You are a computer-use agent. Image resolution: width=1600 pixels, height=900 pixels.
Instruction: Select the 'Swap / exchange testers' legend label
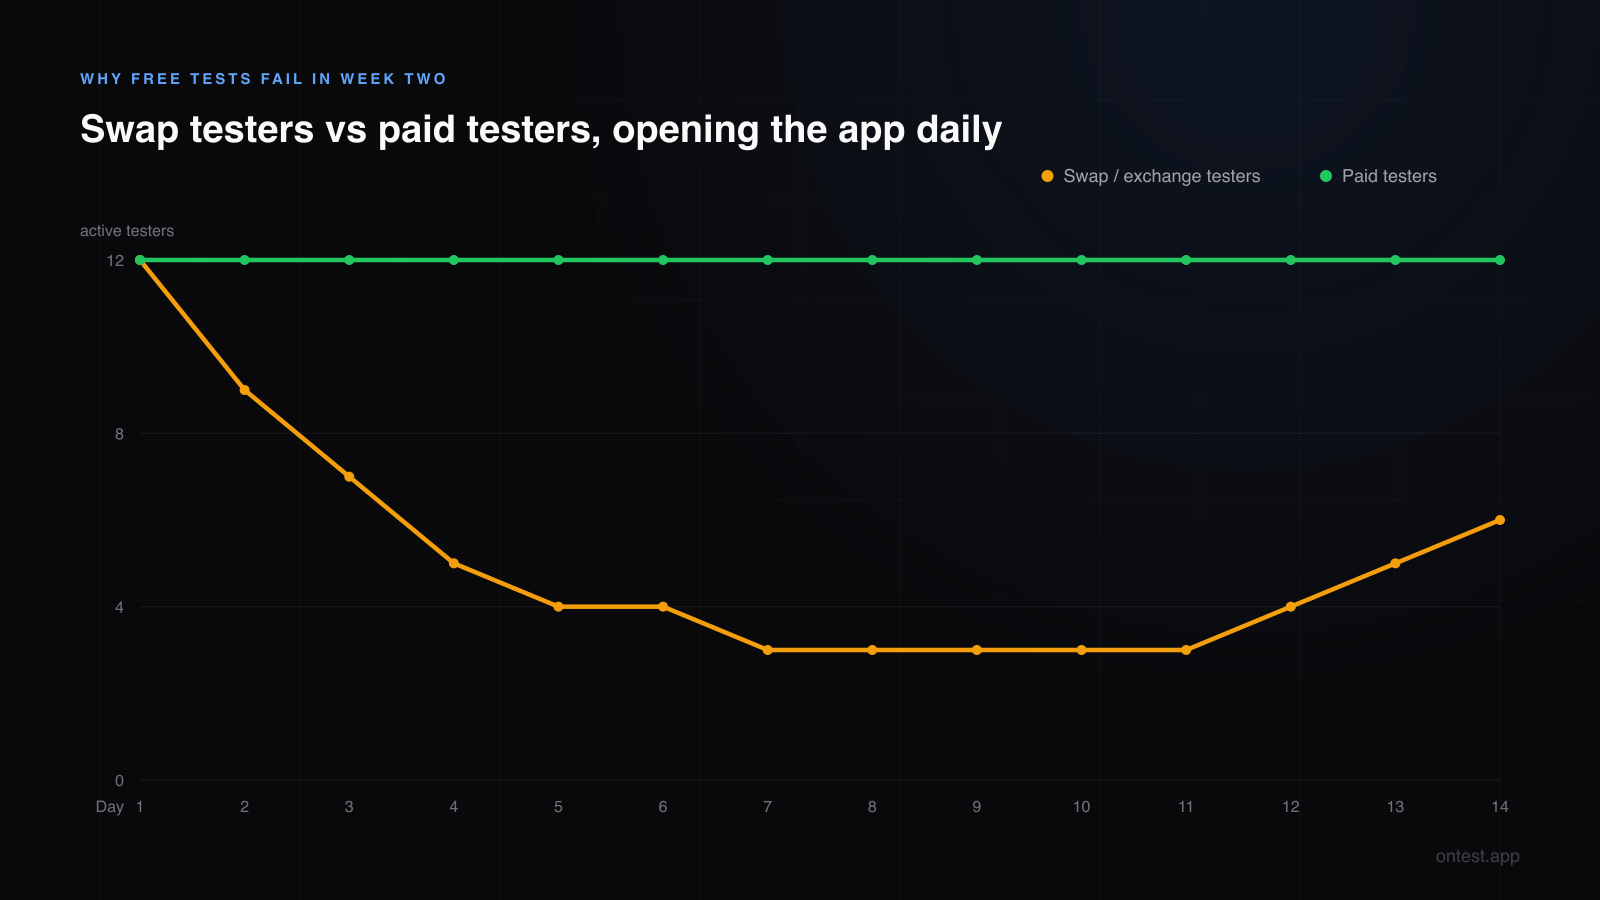click(1162, 176)
